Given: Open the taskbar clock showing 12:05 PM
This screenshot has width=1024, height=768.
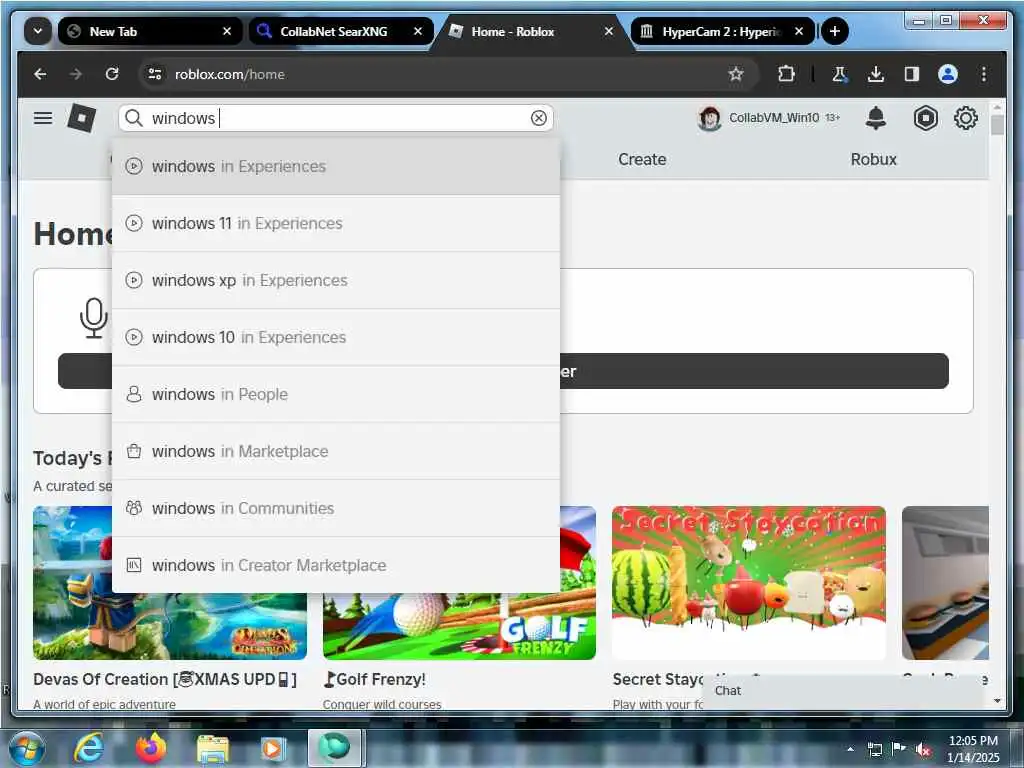Looking at the screenshot, I should pos(973,749).
